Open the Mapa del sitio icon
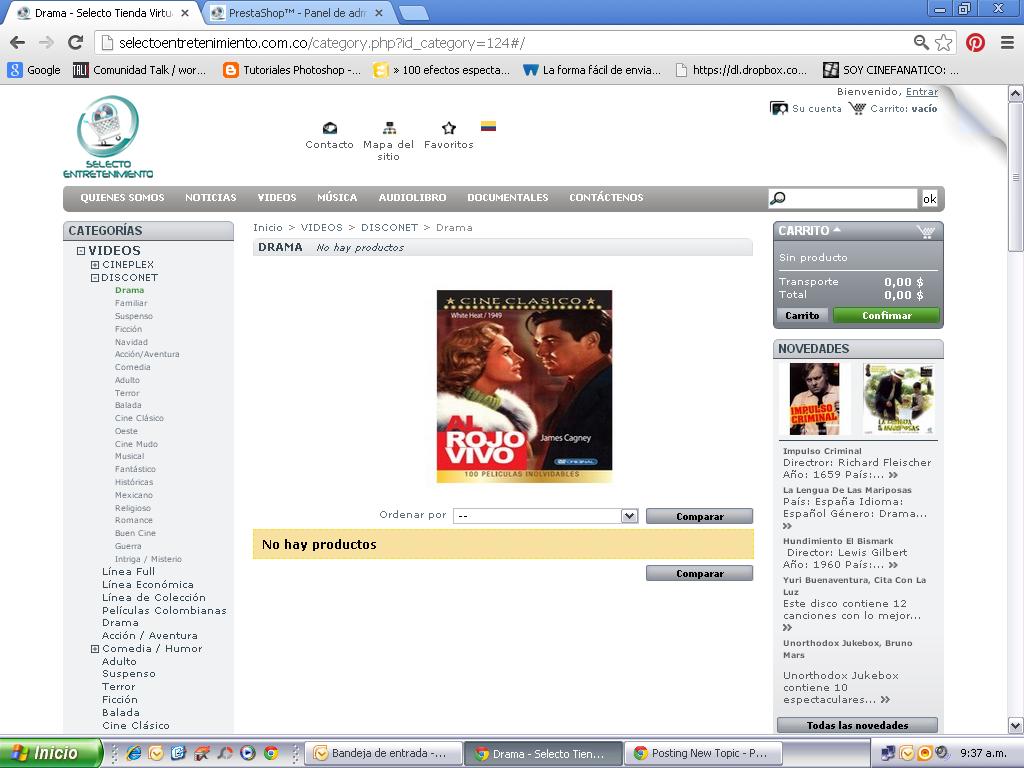 tap(389, 128)
